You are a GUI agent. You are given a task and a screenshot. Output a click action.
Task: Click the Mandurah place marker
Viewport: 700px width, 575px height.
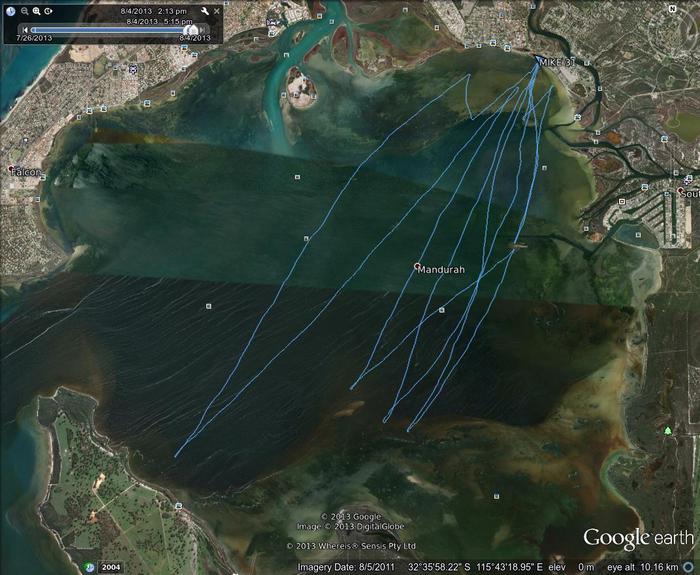coord(417,267)
